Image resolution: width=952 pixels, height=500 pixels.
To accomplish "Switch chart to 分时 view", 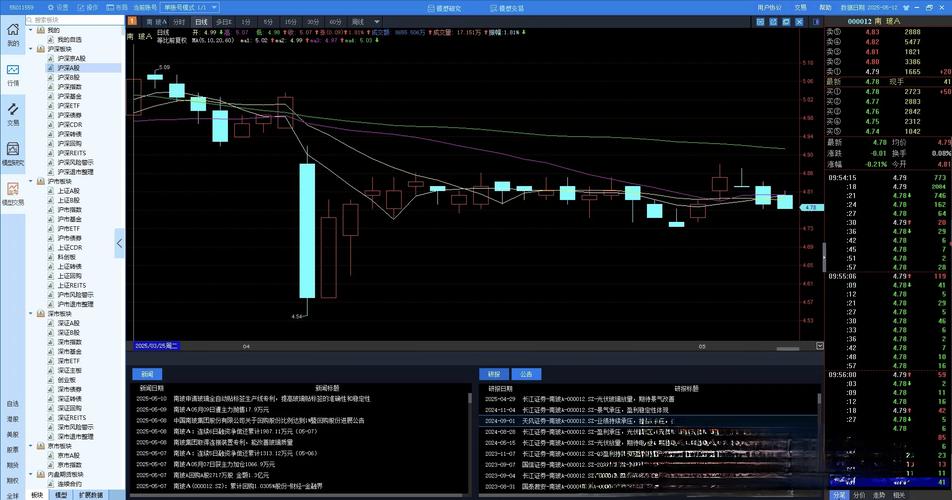I will (x=178, y=22).
